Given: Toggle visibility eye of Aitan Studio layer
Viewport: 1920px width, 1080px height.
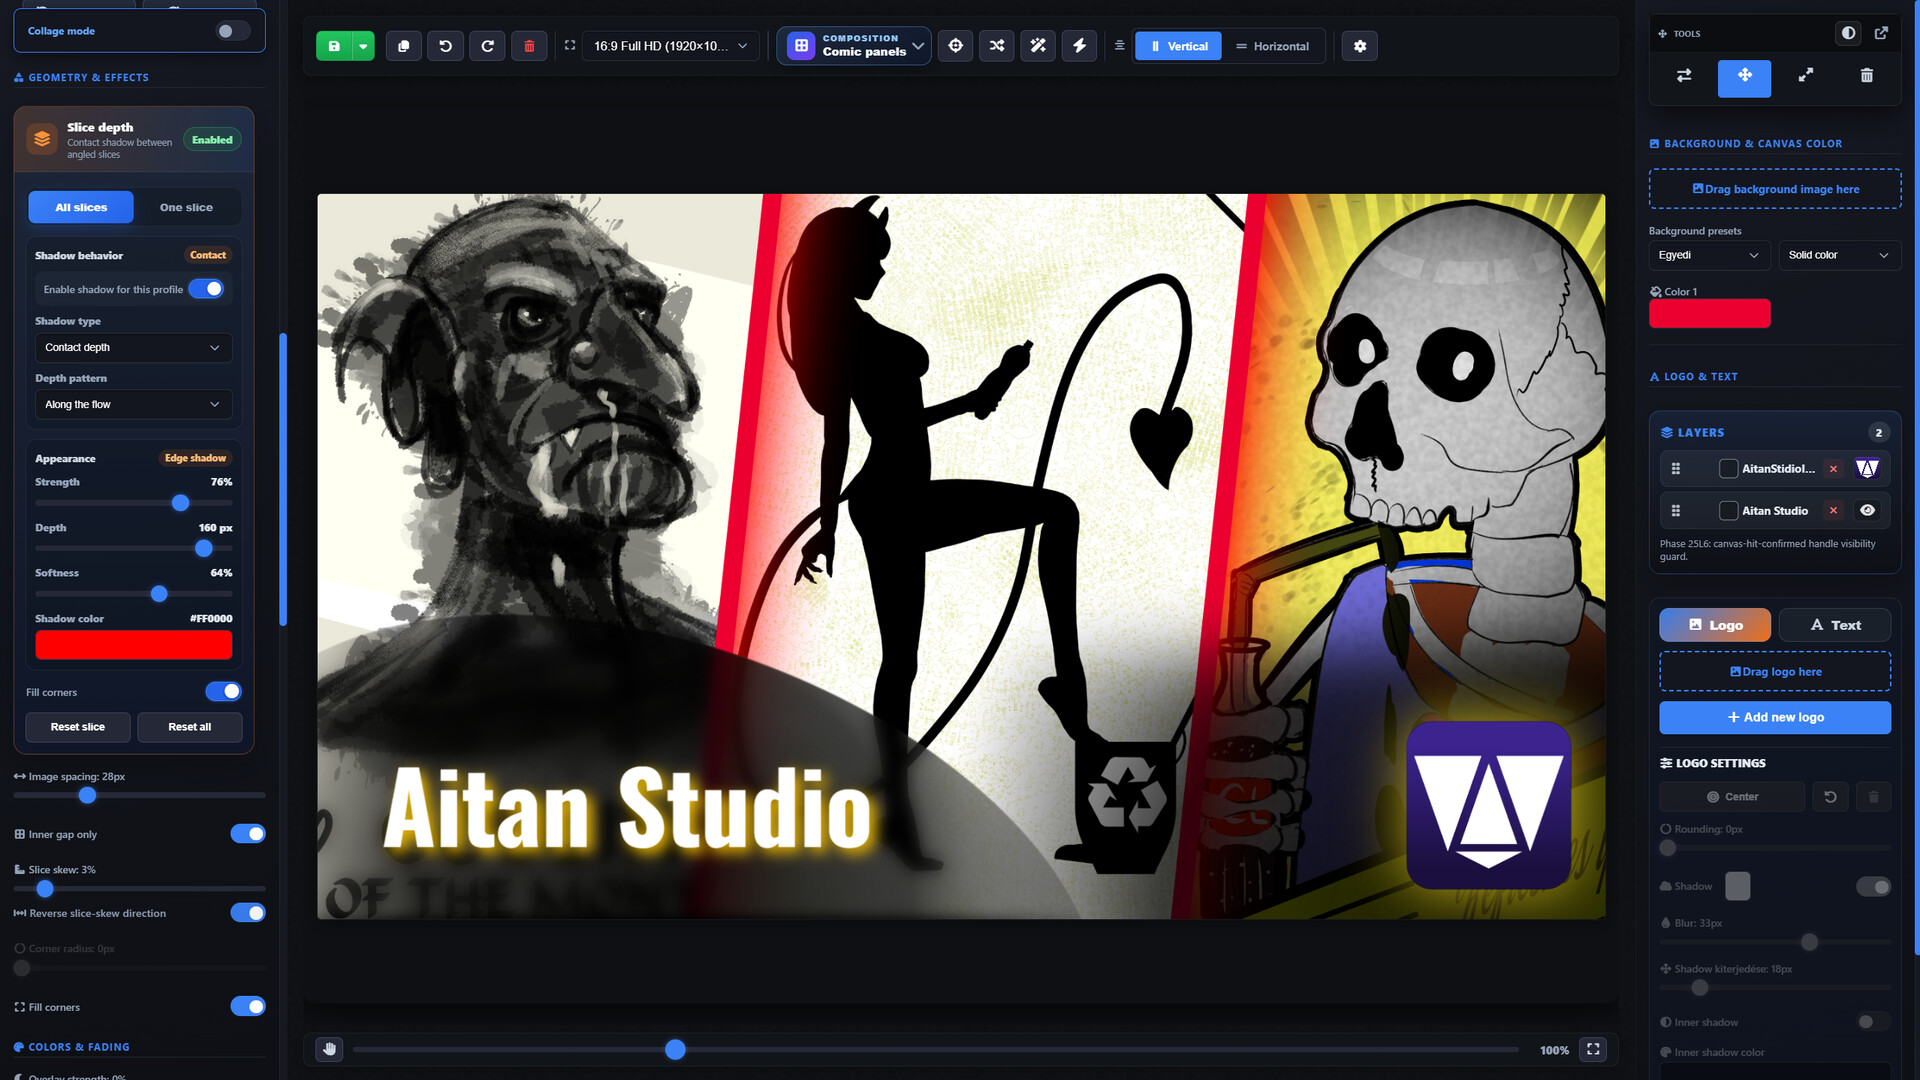Looking at the screenshot, I should (x=1867, y=511).
